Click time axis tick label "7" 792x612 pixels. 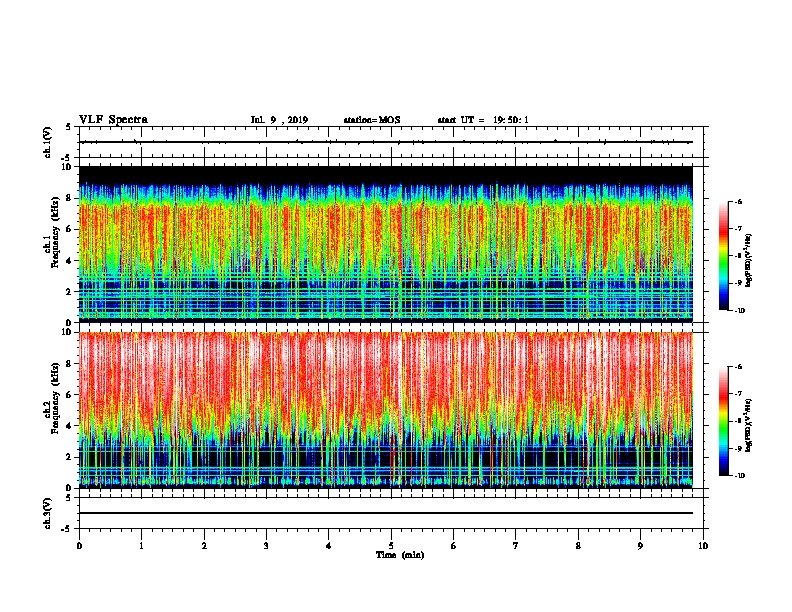click(x=516, y=546)
